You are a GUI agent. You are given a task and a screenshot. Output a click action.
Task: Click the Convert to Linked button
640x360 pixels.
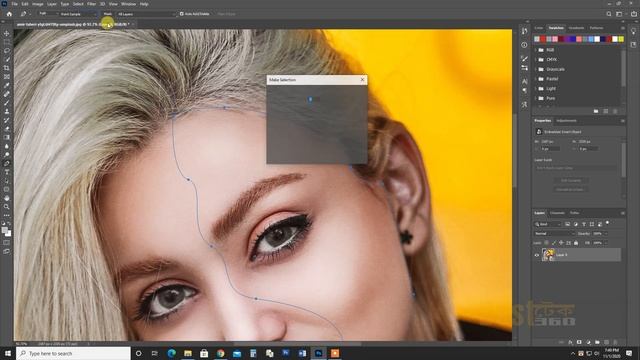[571, 189]
